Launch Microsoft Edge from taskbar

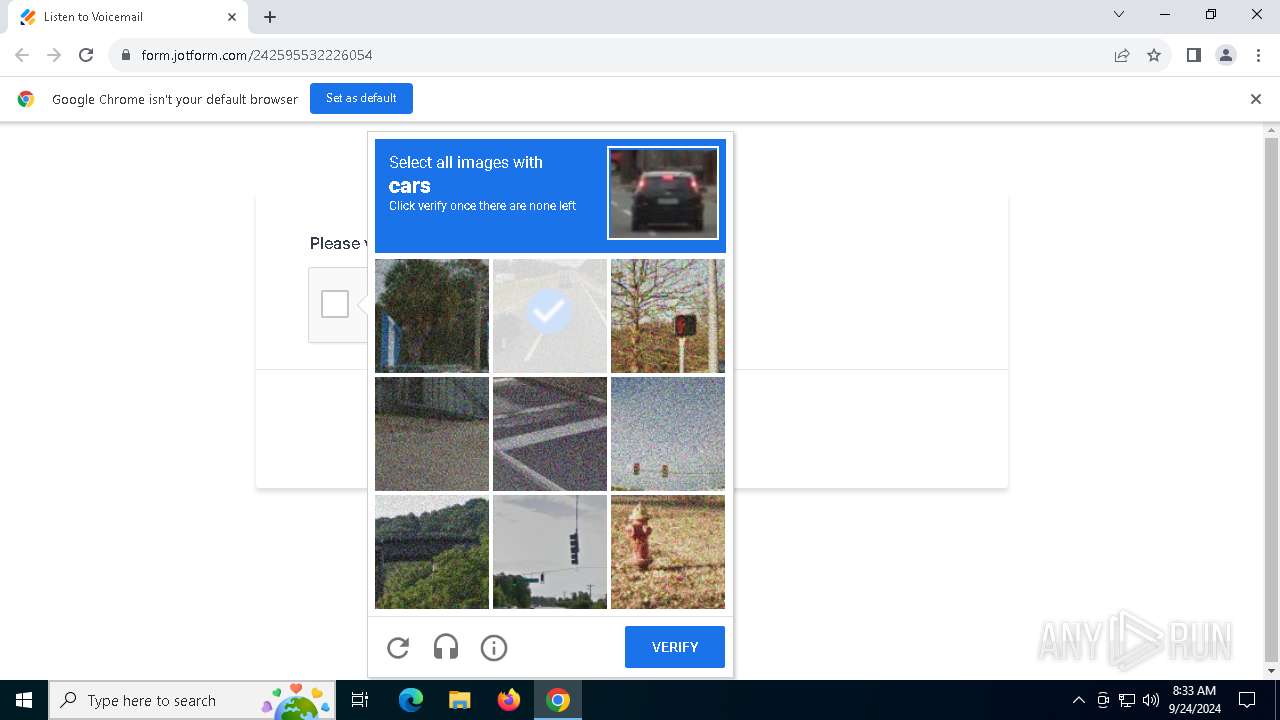point(411,700)
